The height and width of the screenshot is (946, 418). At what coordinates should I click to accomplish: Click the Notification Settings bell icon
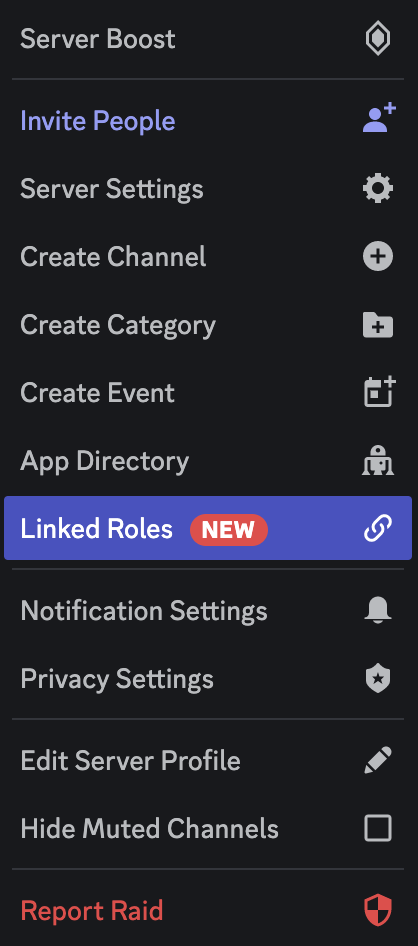(x=378, y=611)
